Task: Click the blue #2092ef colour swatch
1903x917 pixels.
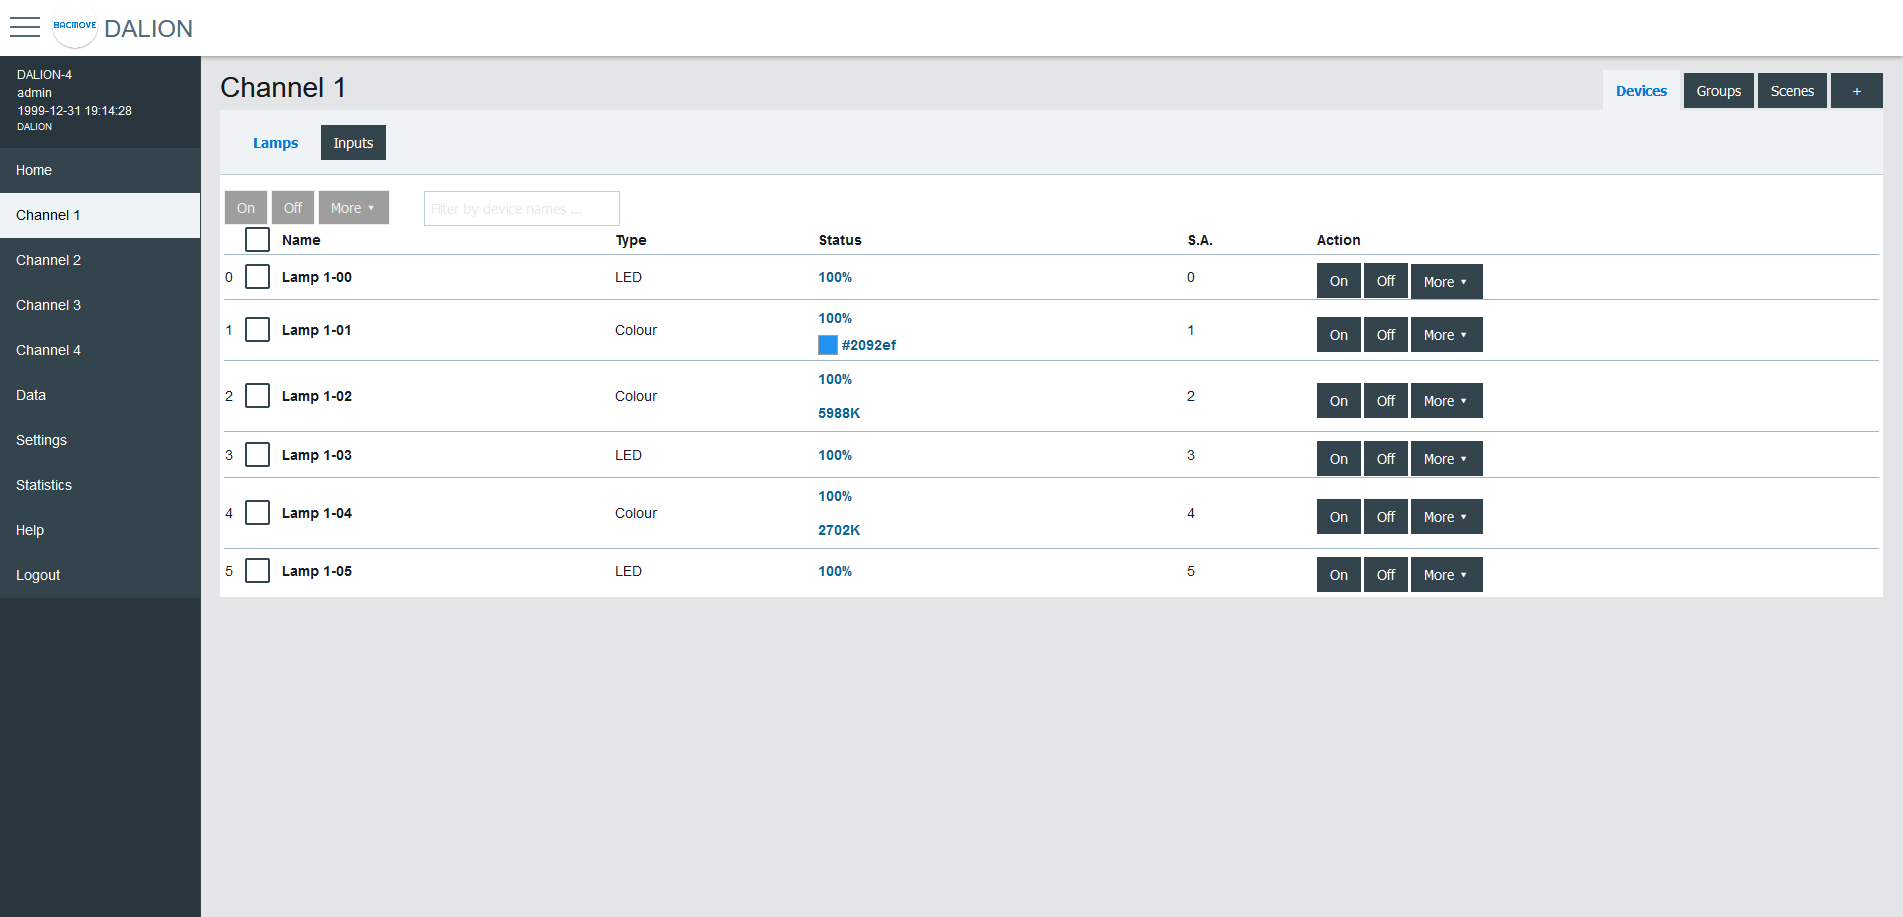Action: [x=828, y=345]
